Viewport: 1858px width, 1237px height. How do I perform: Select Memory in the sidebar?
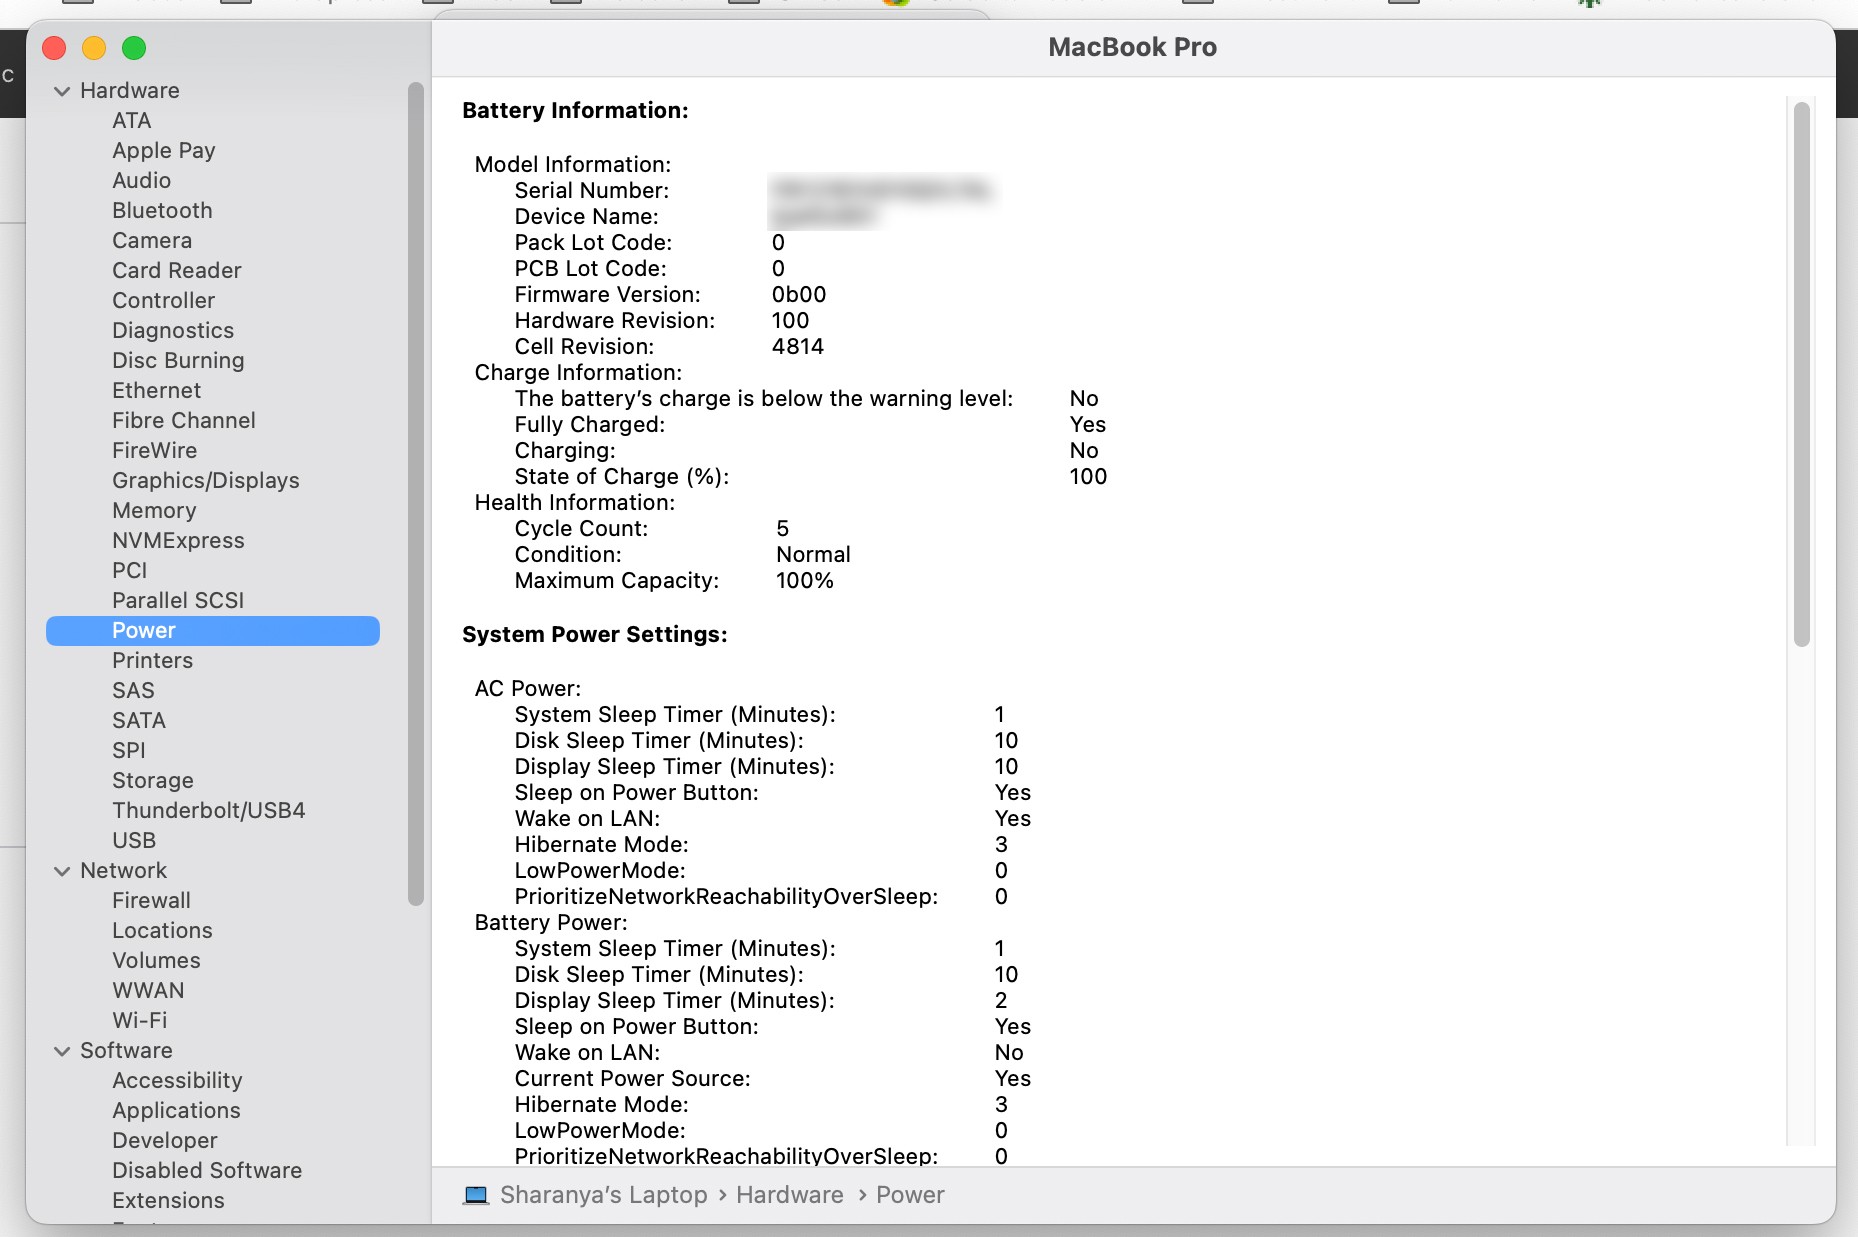154,511
